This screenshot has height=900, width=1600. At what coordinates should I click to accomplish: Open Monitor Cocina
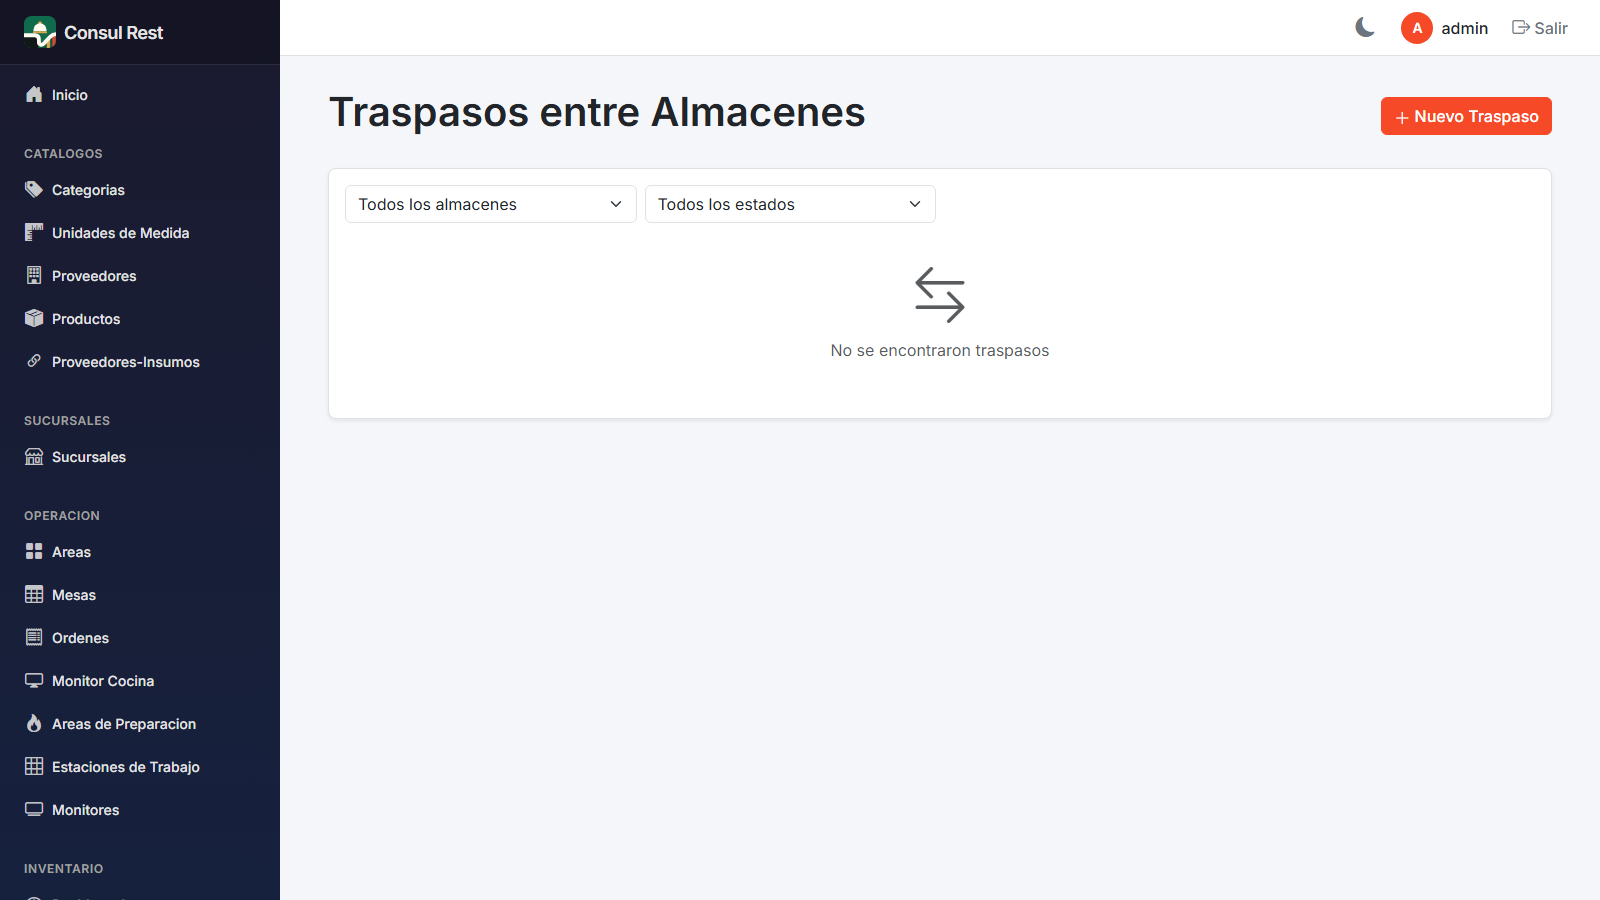click(x=140, y=681)
